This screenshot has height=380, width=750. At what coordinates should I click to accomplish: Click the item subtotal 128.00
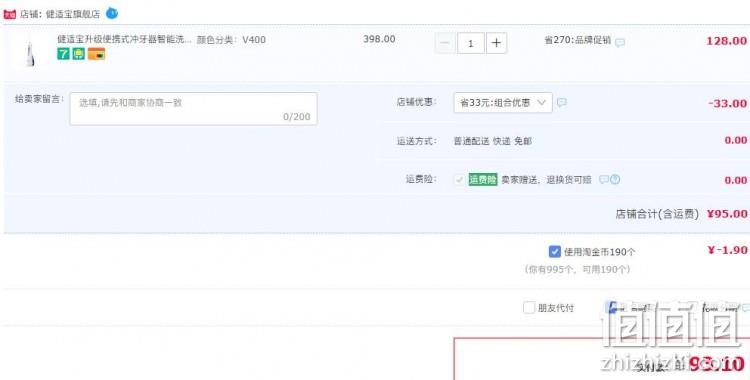[x=727, y=41]
